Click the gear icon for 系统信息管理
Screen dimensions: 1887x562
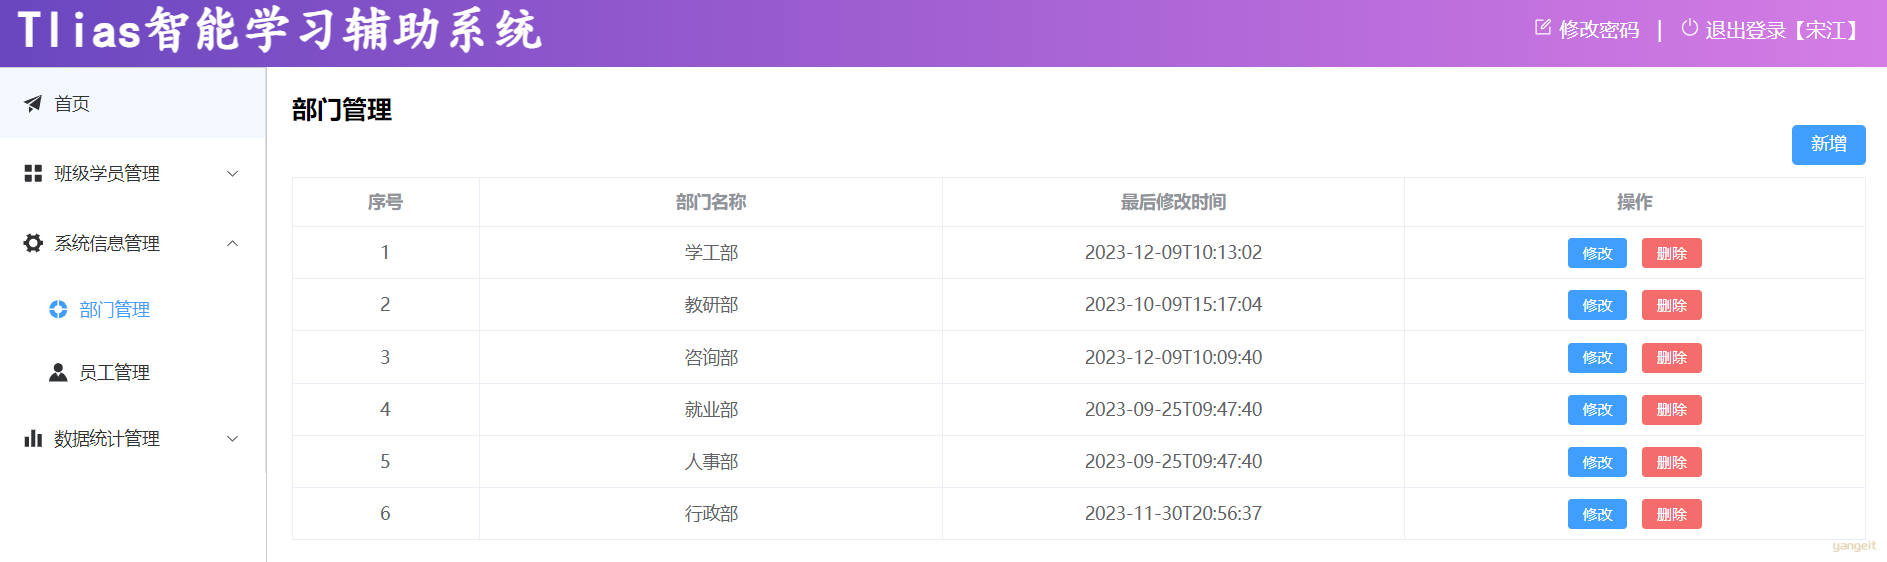(33, 243)
